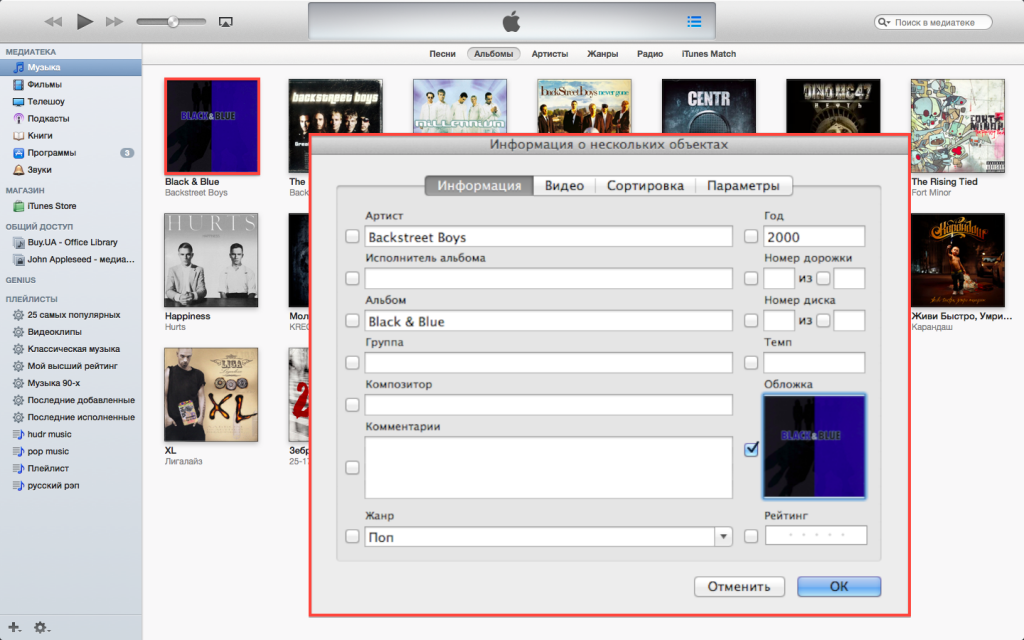Uncheck the Обложка artwork checkbox
The height and width of the screenshot is (640, 1024).
[751, 449]
